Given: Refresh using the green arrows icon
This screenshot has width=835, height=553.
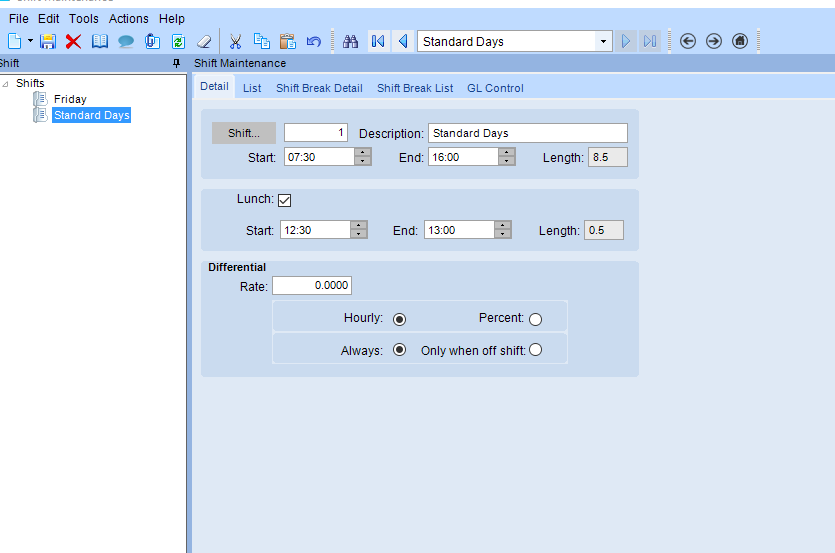Looking at the screenshot, I should pyautogui.click(x=178, y=41).
